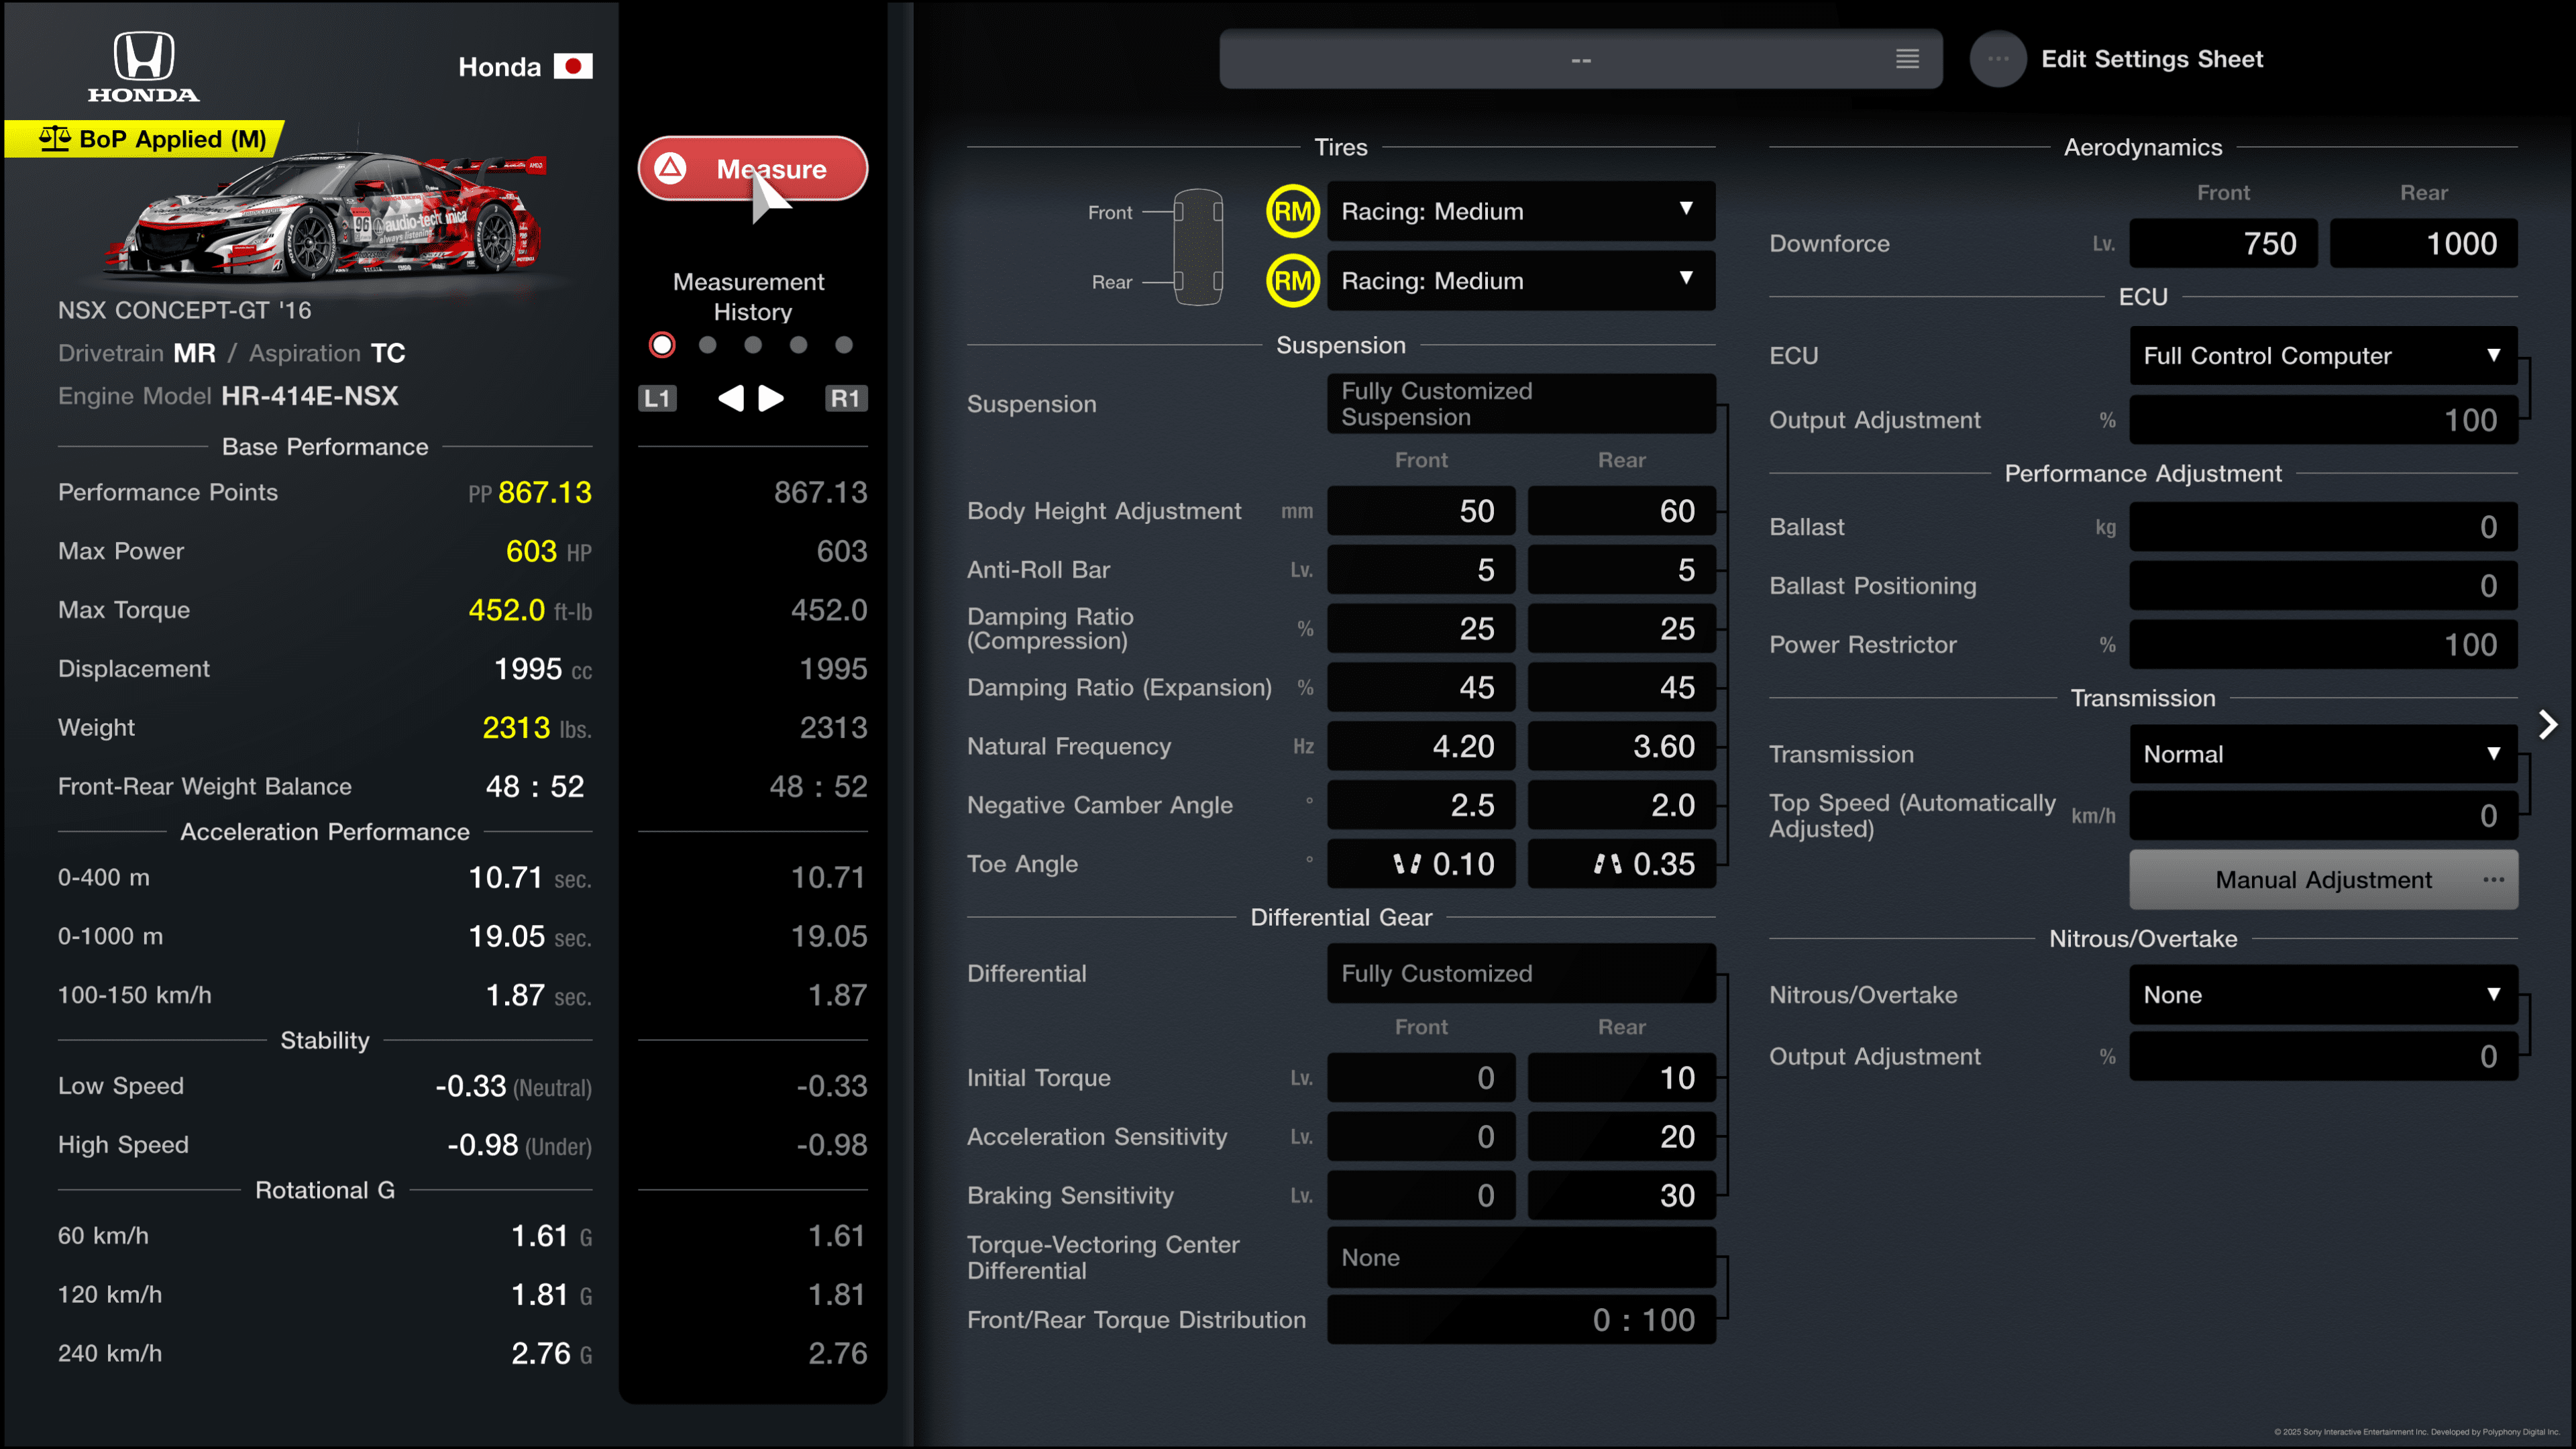Edit Front/Rear Torque Distribution 0 : 100
The width and height of the screenshot is (2576, 1449).
coord(1521,1320)
